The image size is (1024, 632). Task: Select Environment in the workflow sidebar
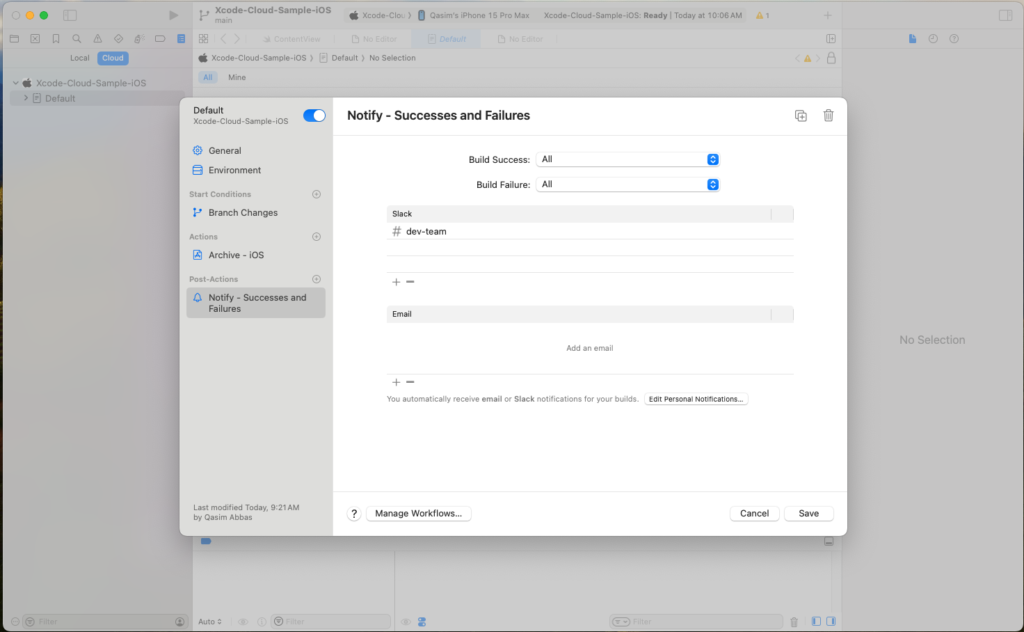coord(255,170)
